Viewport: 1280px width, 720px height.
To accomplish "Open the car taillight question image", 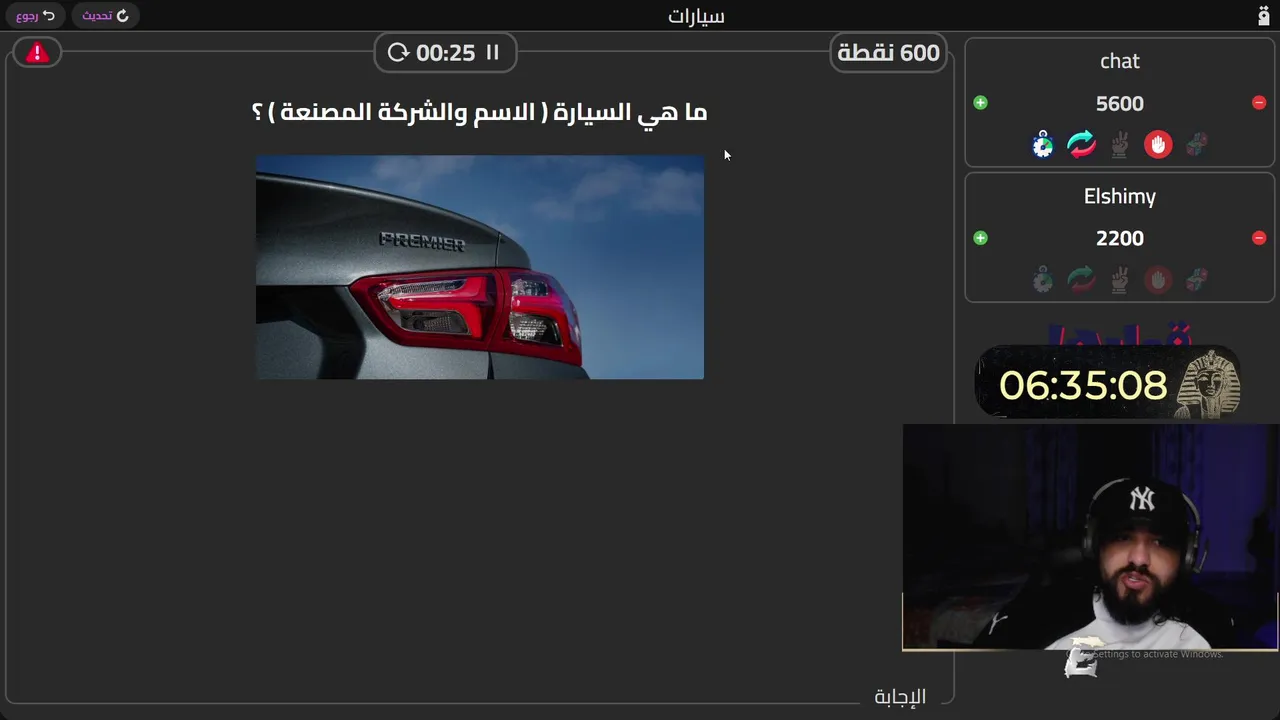I will click(480, 267).
